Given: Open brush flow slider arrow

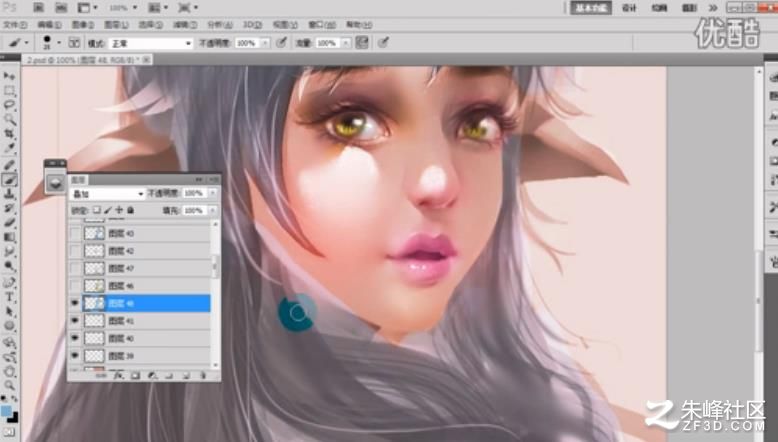Looking at the screenshot, I should tap(346, 43).
